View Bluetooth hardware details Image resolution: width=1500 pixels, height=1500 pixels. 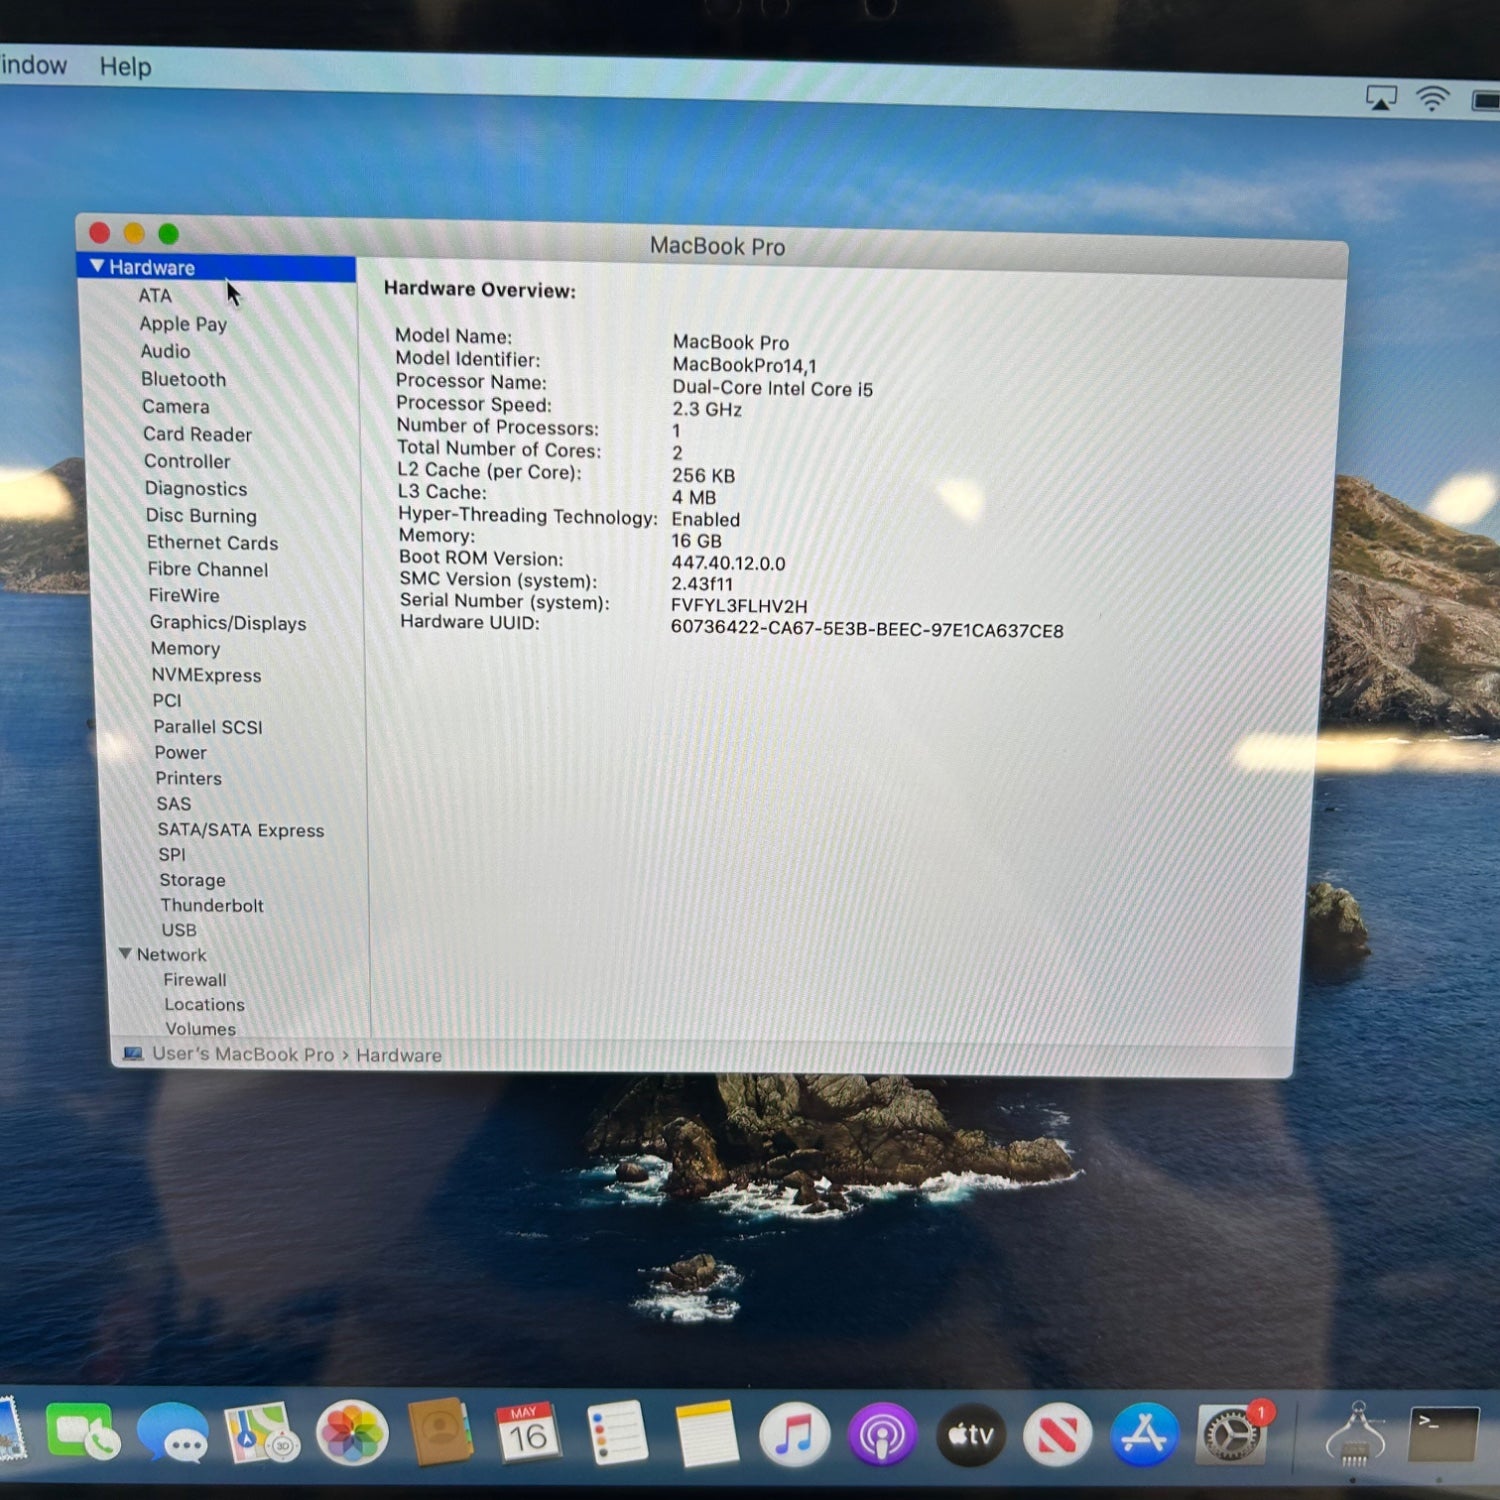[x=183, y=379]
